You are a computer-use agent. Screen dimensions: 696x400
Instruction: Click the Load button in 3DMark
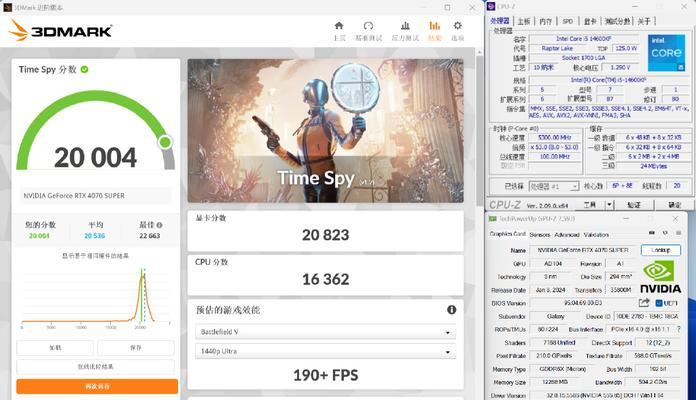coord(55,348)
